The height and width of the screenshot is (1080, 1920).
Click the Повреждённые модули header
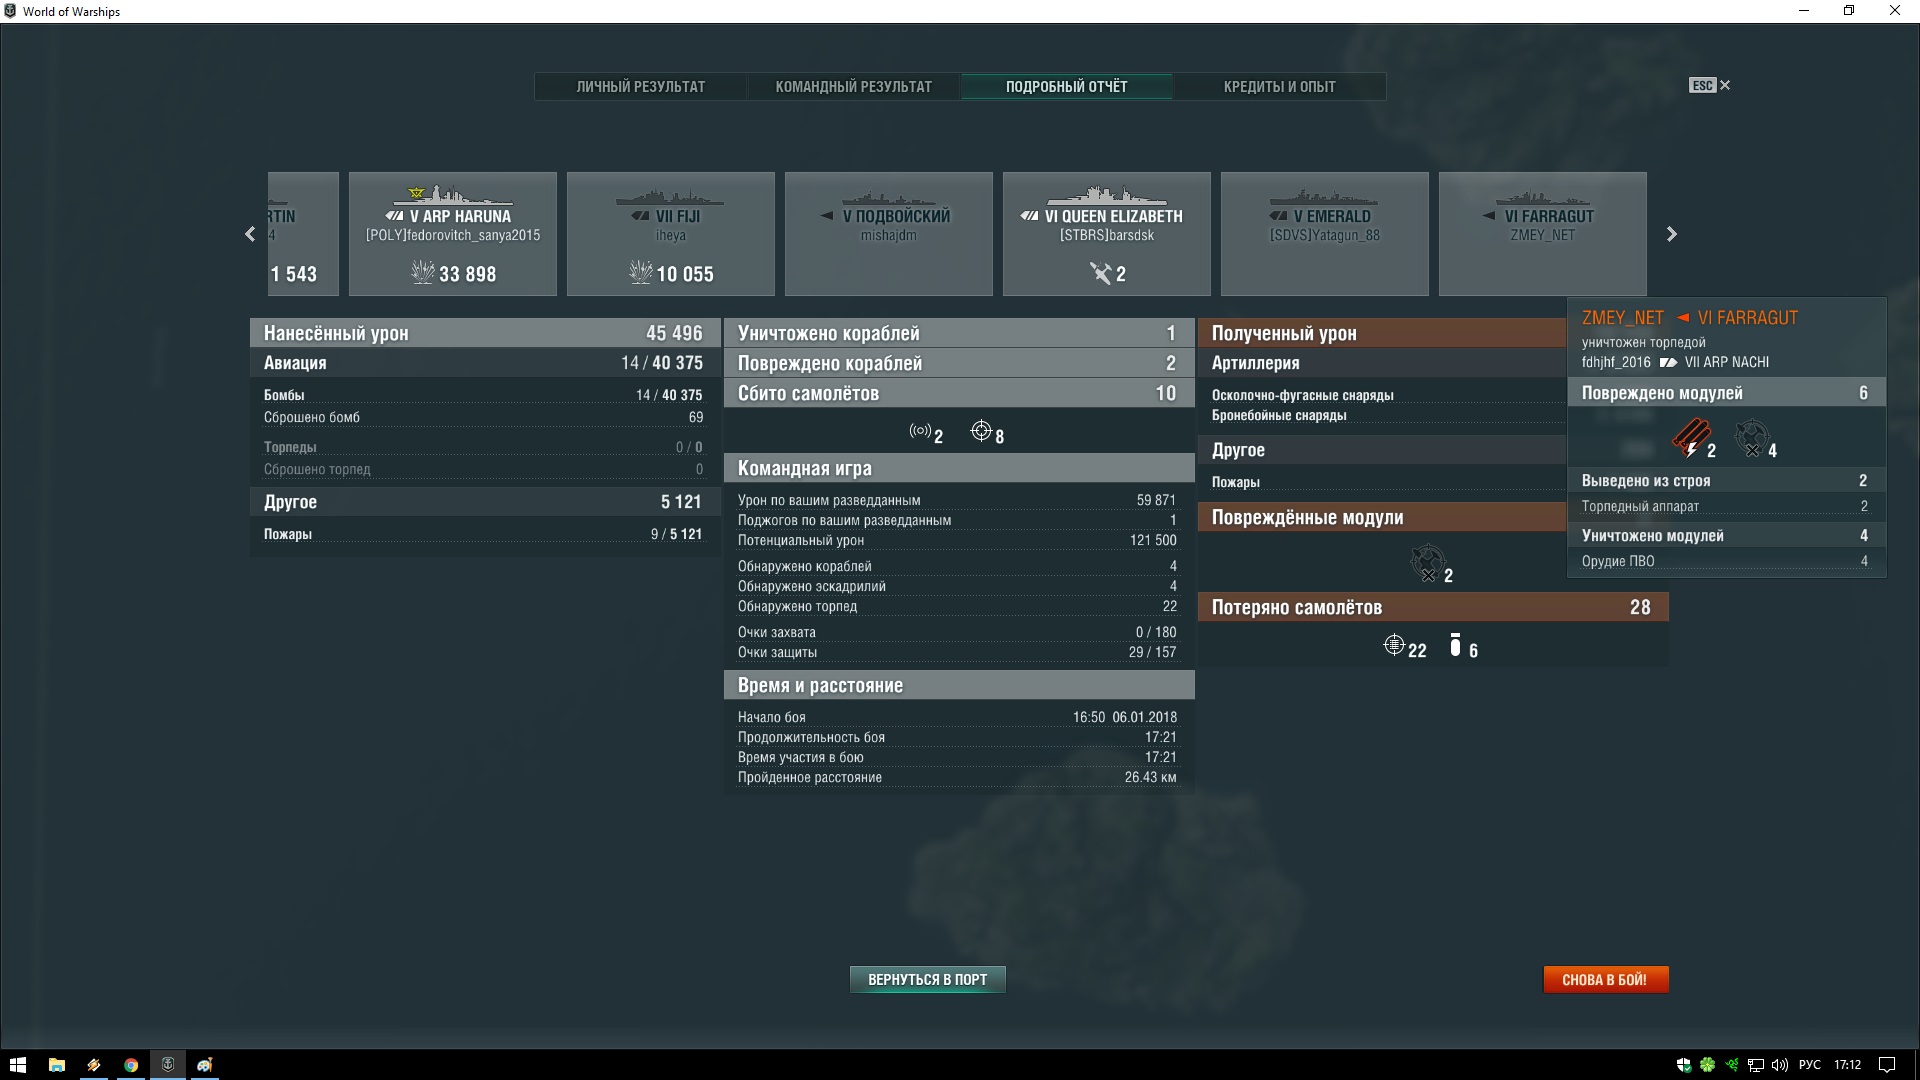pos(1382,517)
